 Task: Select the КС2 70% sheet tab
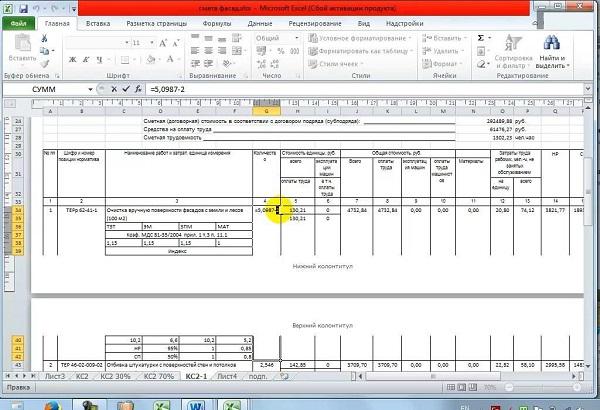pyautogui.click(x=159, y=376)
